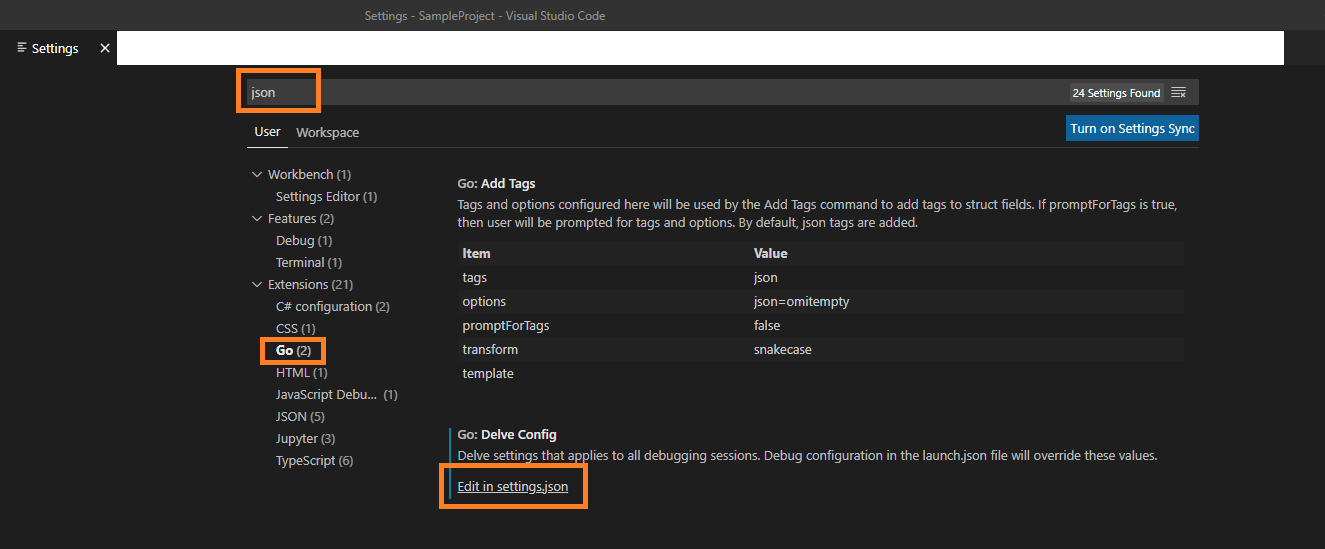Select Jupyter (3) extension entry
Viewport: 1325px width, 549px height.
(305, 439)
